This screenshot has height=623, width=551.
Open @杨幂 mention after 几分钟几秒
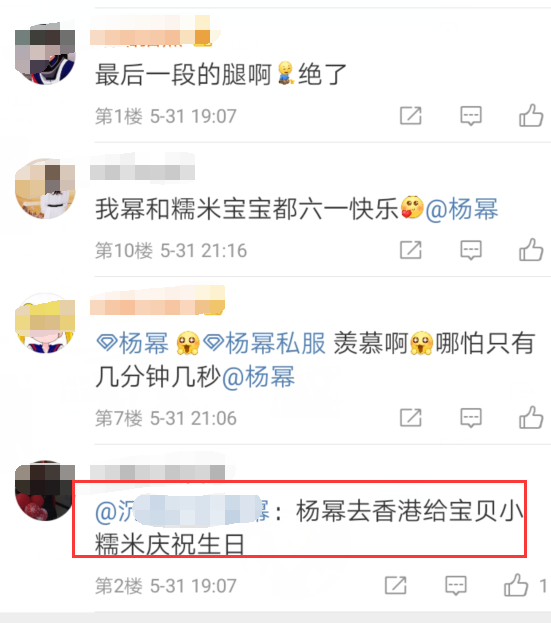pos(258,377)
